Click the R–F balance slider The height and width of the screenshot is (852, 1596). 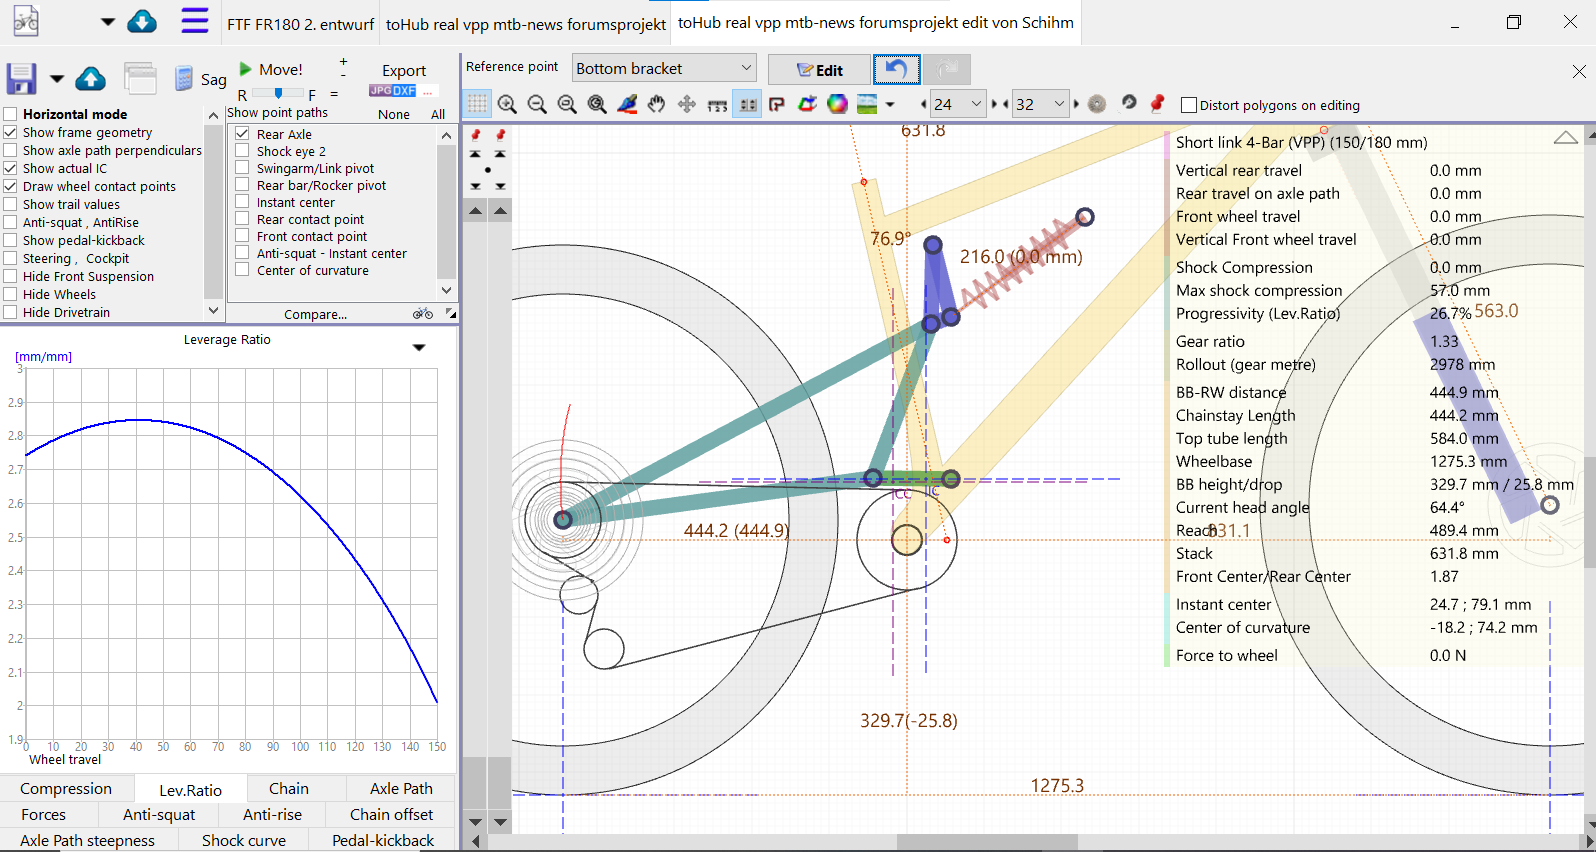coord(277,94)
